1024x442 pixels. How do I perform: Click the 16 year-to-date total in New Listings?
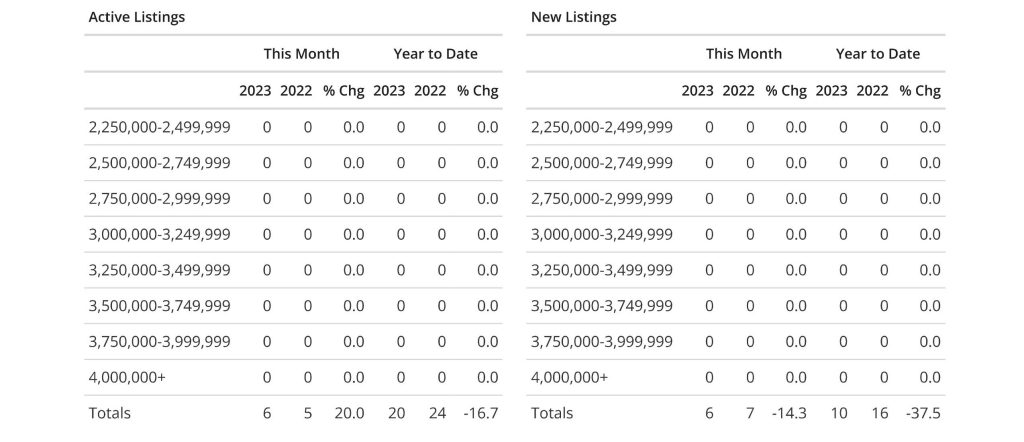point(877,413)
